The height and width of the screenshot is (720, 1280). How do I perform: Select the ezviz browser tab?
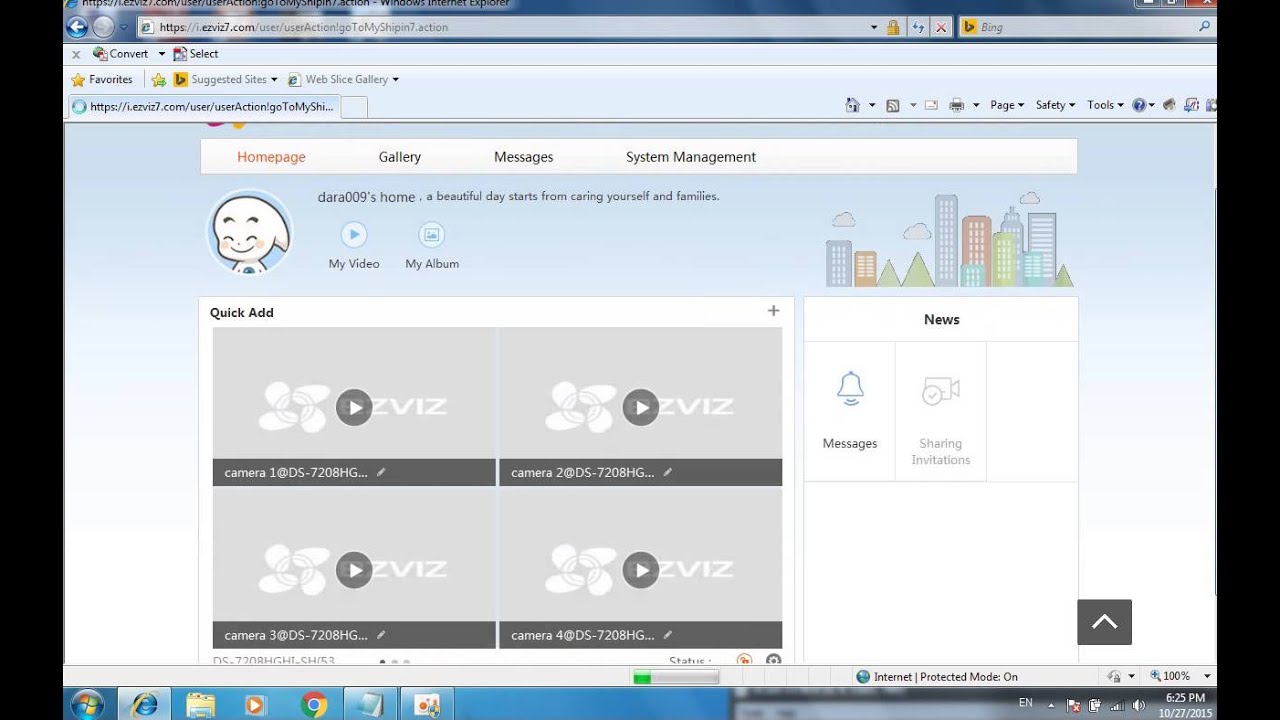click(x=204, y=106)
